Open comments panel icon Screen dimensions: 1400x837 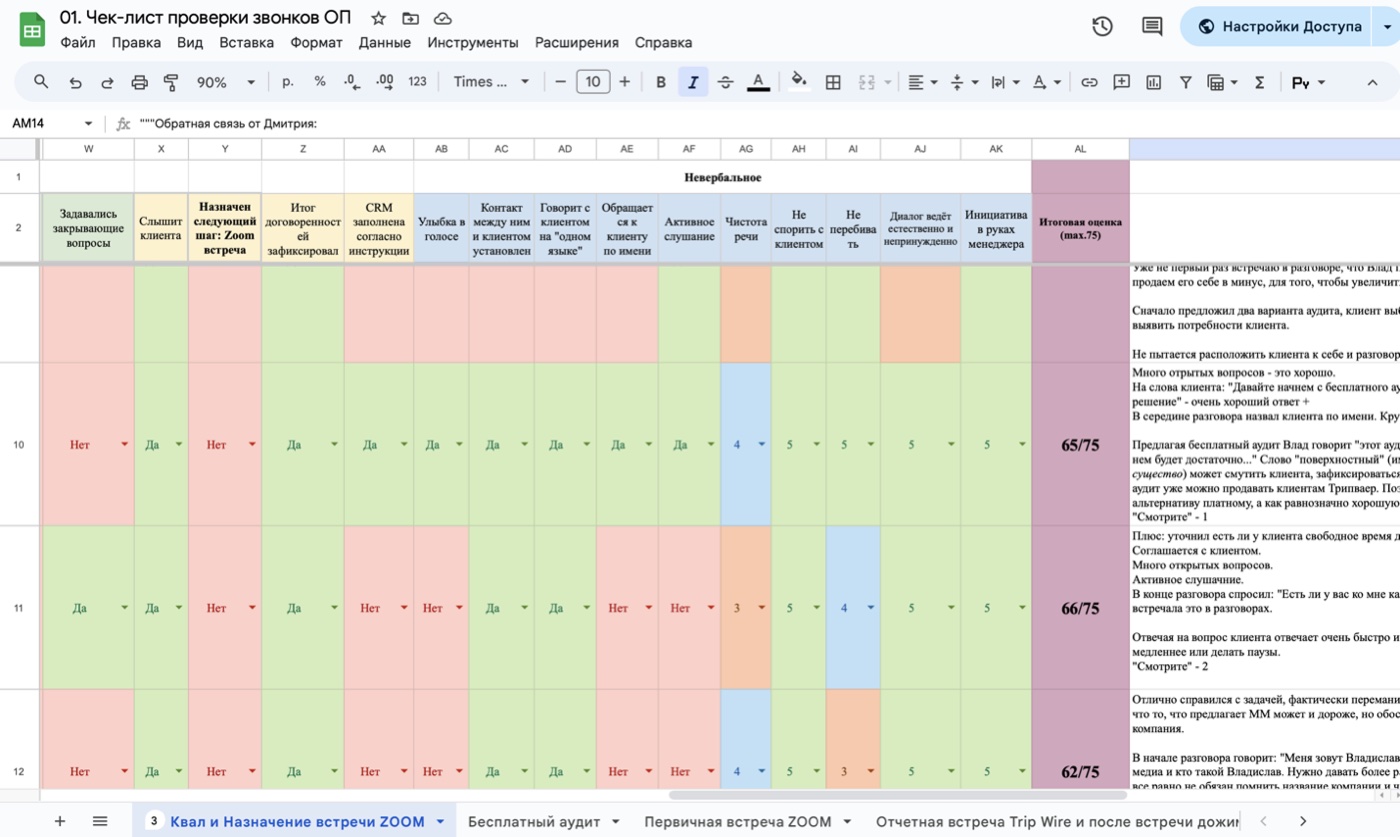click(x=1152, y=27)
